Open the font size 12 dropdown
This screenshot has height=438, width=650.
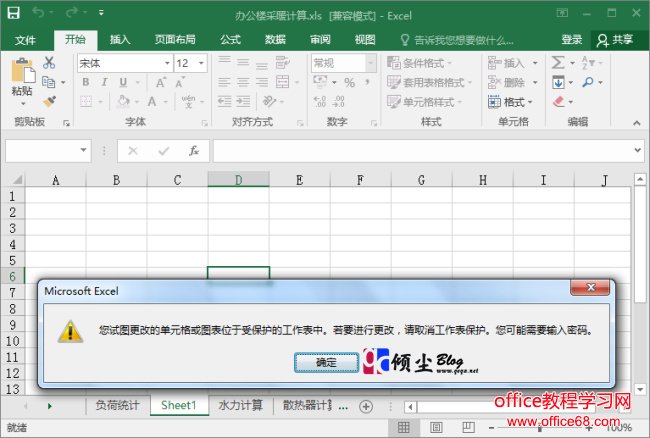pos(201,63)
